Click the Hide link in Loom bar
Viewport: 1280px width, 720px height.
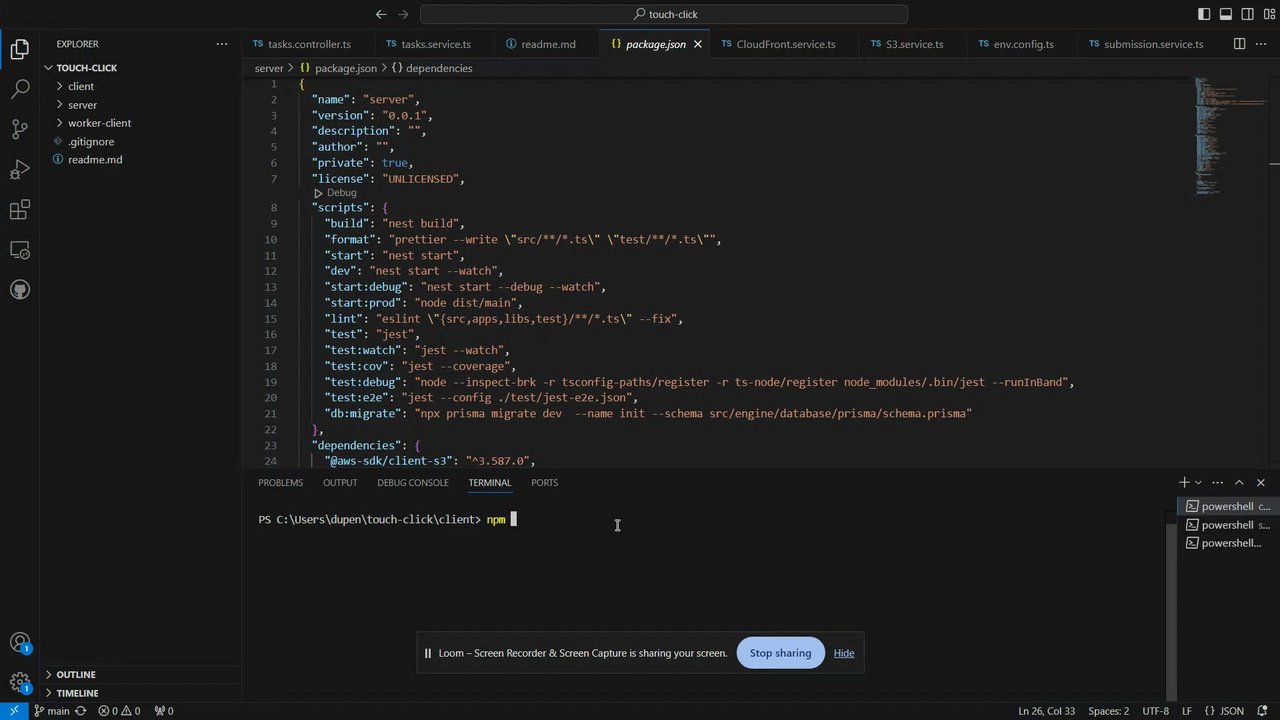click(x=844, y=653)
